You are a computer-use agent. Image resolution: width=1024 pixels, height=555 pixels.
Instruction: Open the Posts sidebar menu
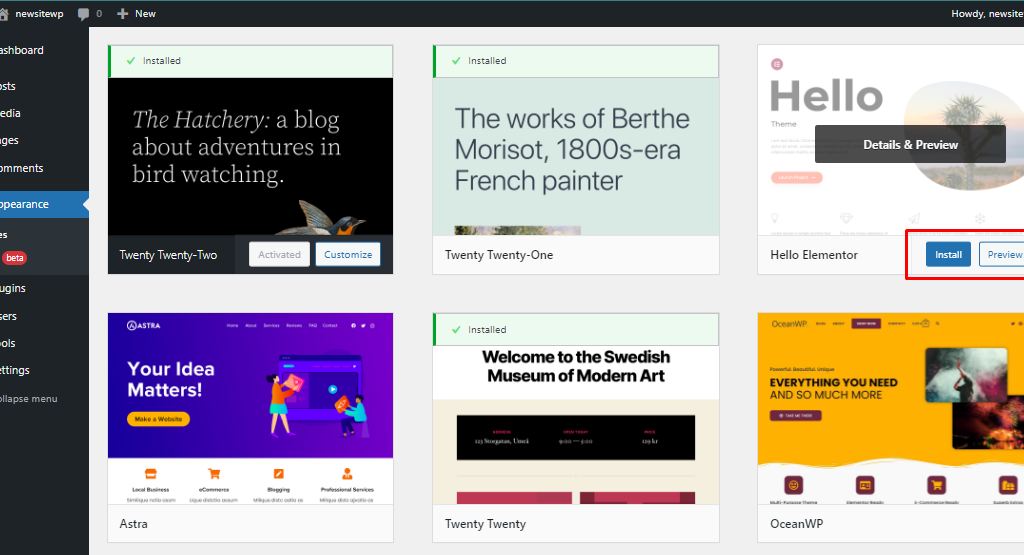8,86
